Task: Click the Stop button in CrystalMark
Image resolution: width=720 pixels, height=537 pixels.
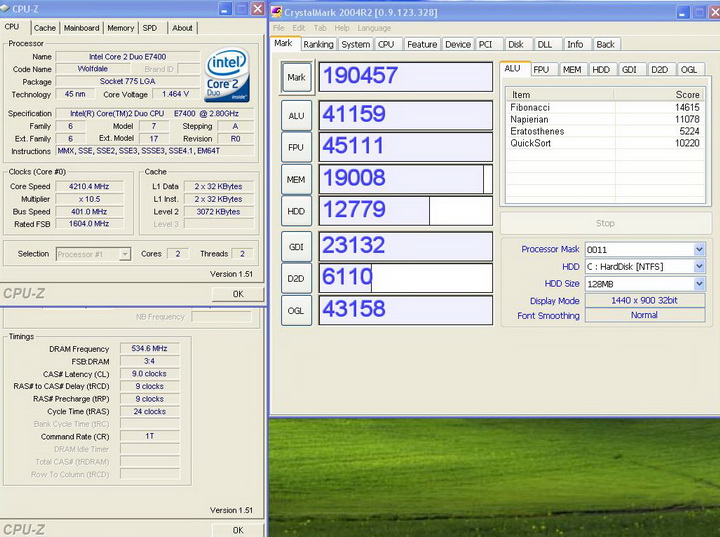Action: point(604,223)
